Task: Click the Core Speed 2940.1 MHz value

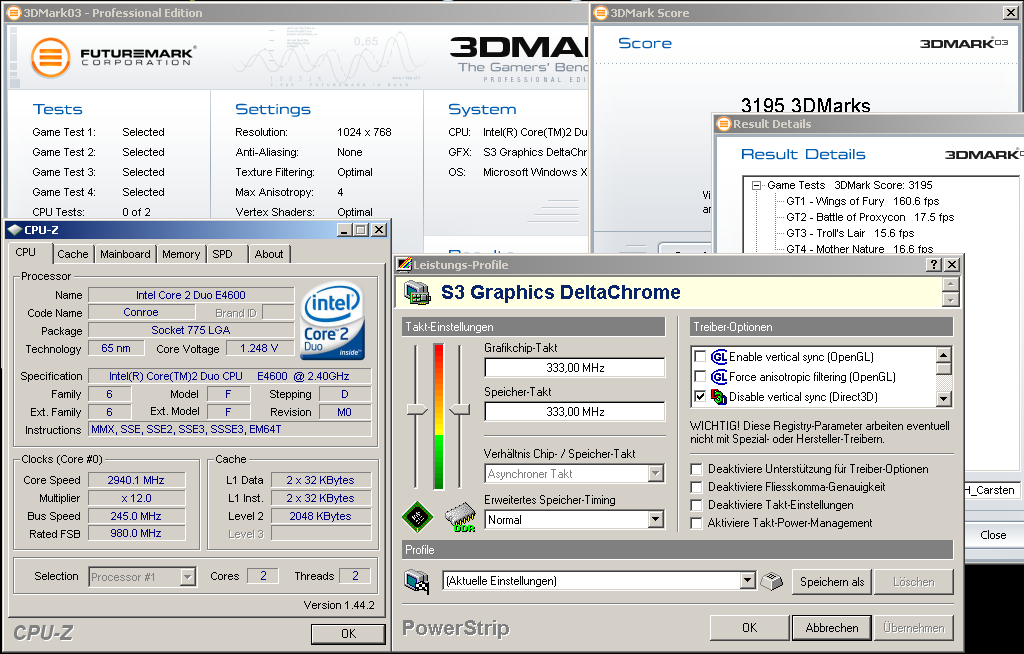Action: [136, 480]
